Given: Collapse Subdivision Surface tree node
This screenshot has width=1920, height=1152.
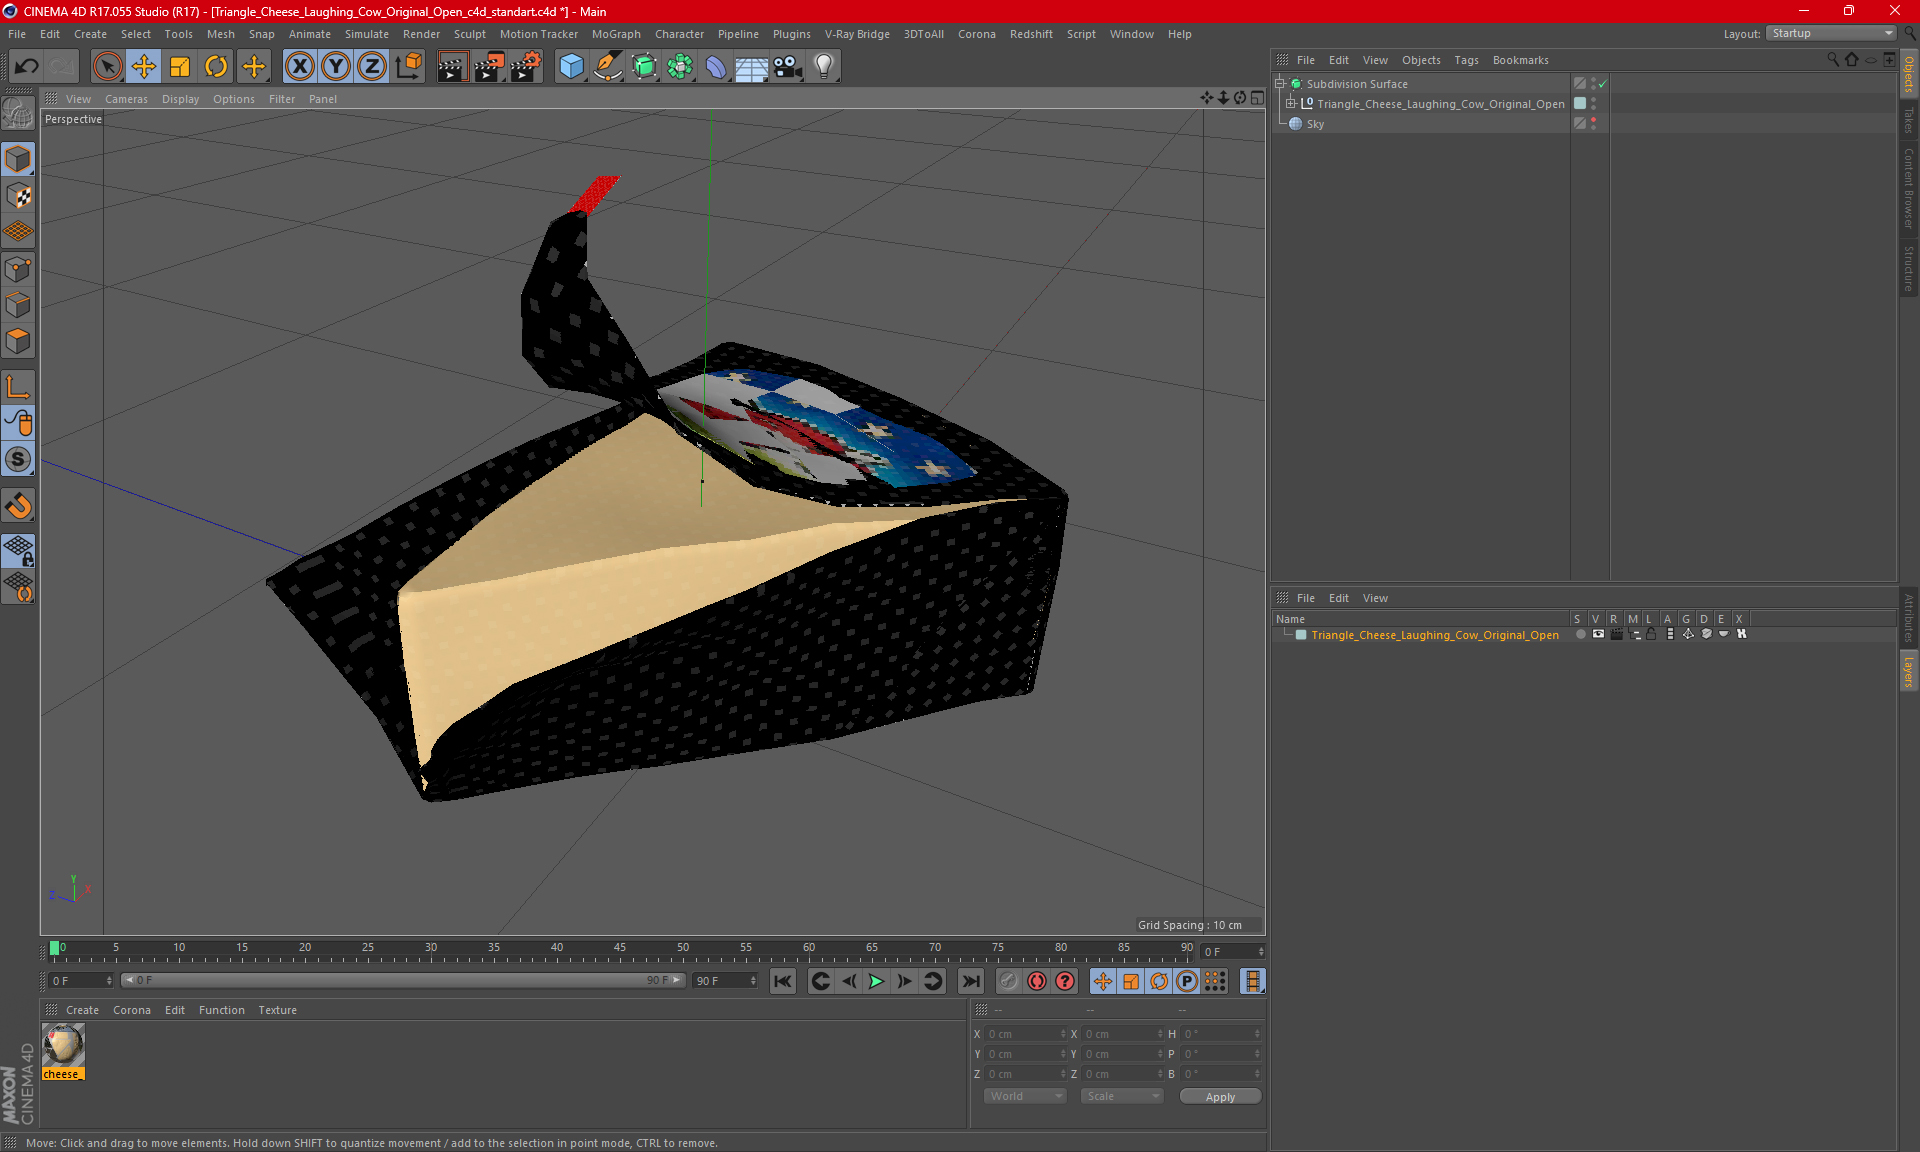Looking at the screenshot, I should [x=1279, y=84].
